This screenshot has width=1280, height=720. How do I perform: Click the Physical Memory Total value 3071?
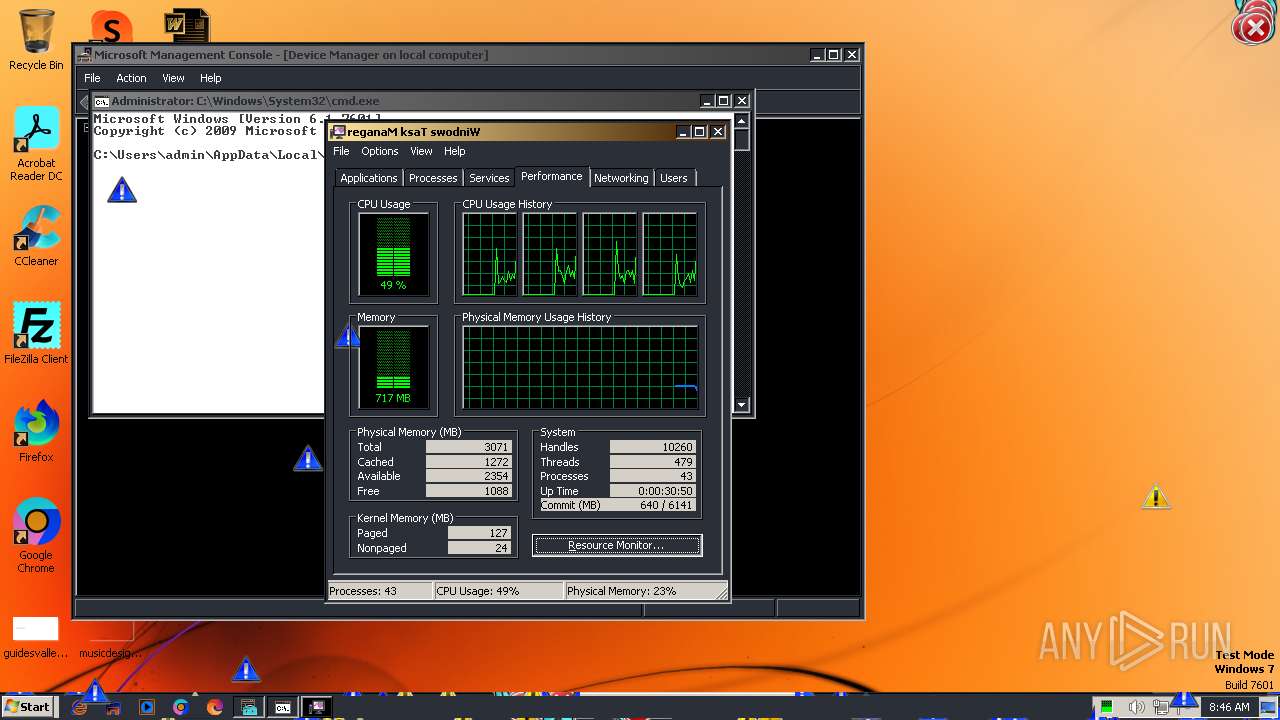tap(469, 447)
